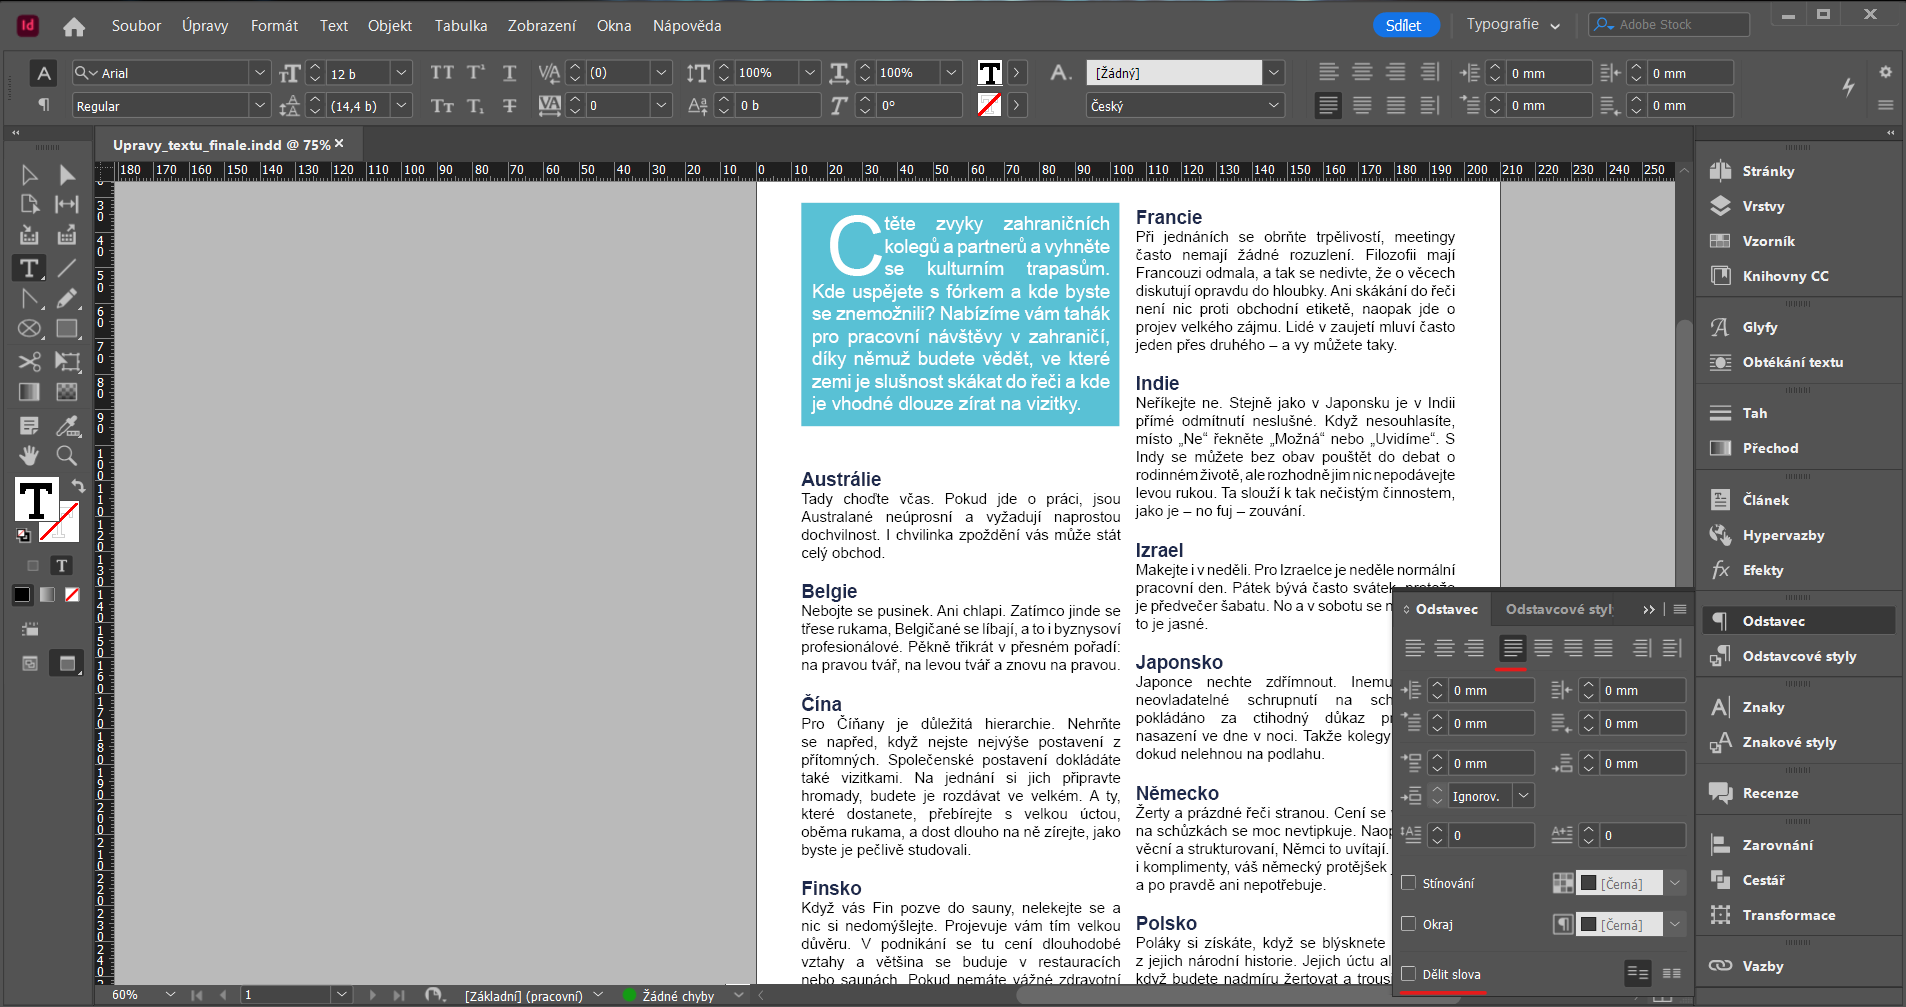Open the Glyfy panel
The height and width of the screenshot is (1007, 1906).
[1758, 327]
